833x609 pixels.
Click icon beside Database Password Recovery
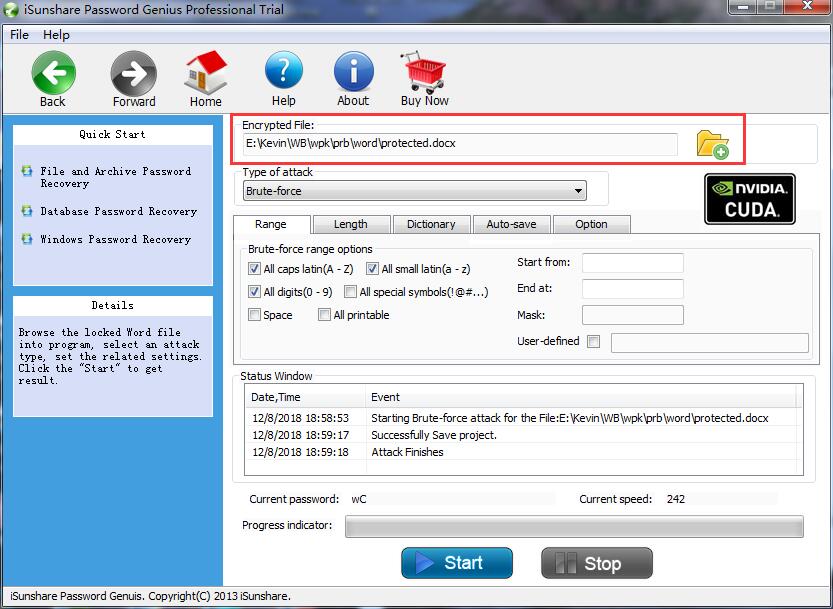coord(27,210)
